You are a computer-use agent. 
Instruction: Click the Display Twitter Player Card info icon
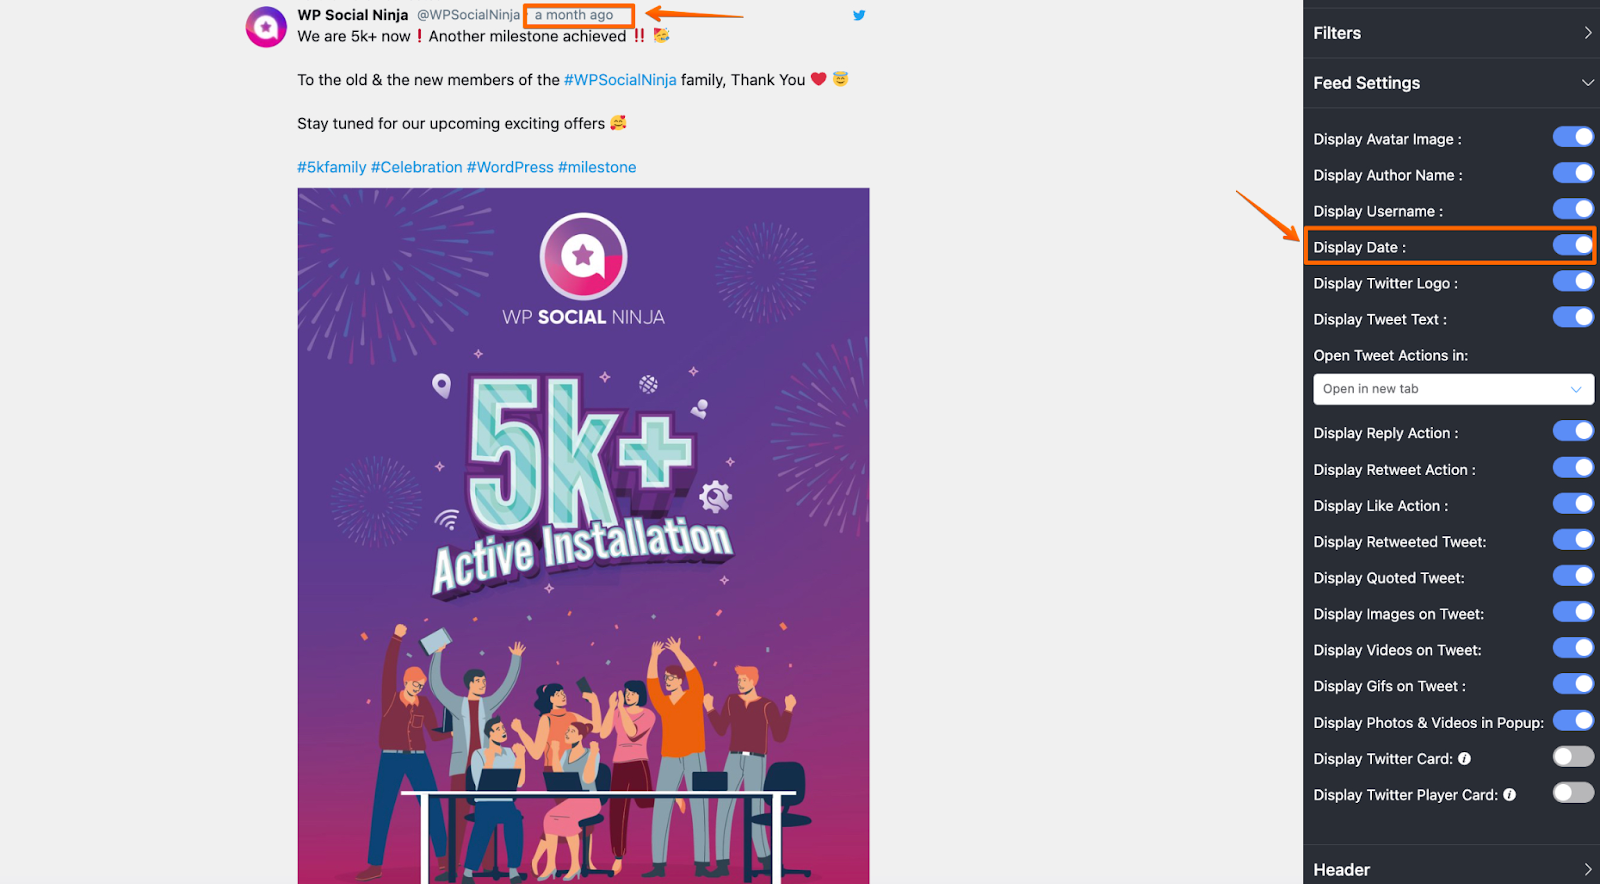[x=1509, y=795]
